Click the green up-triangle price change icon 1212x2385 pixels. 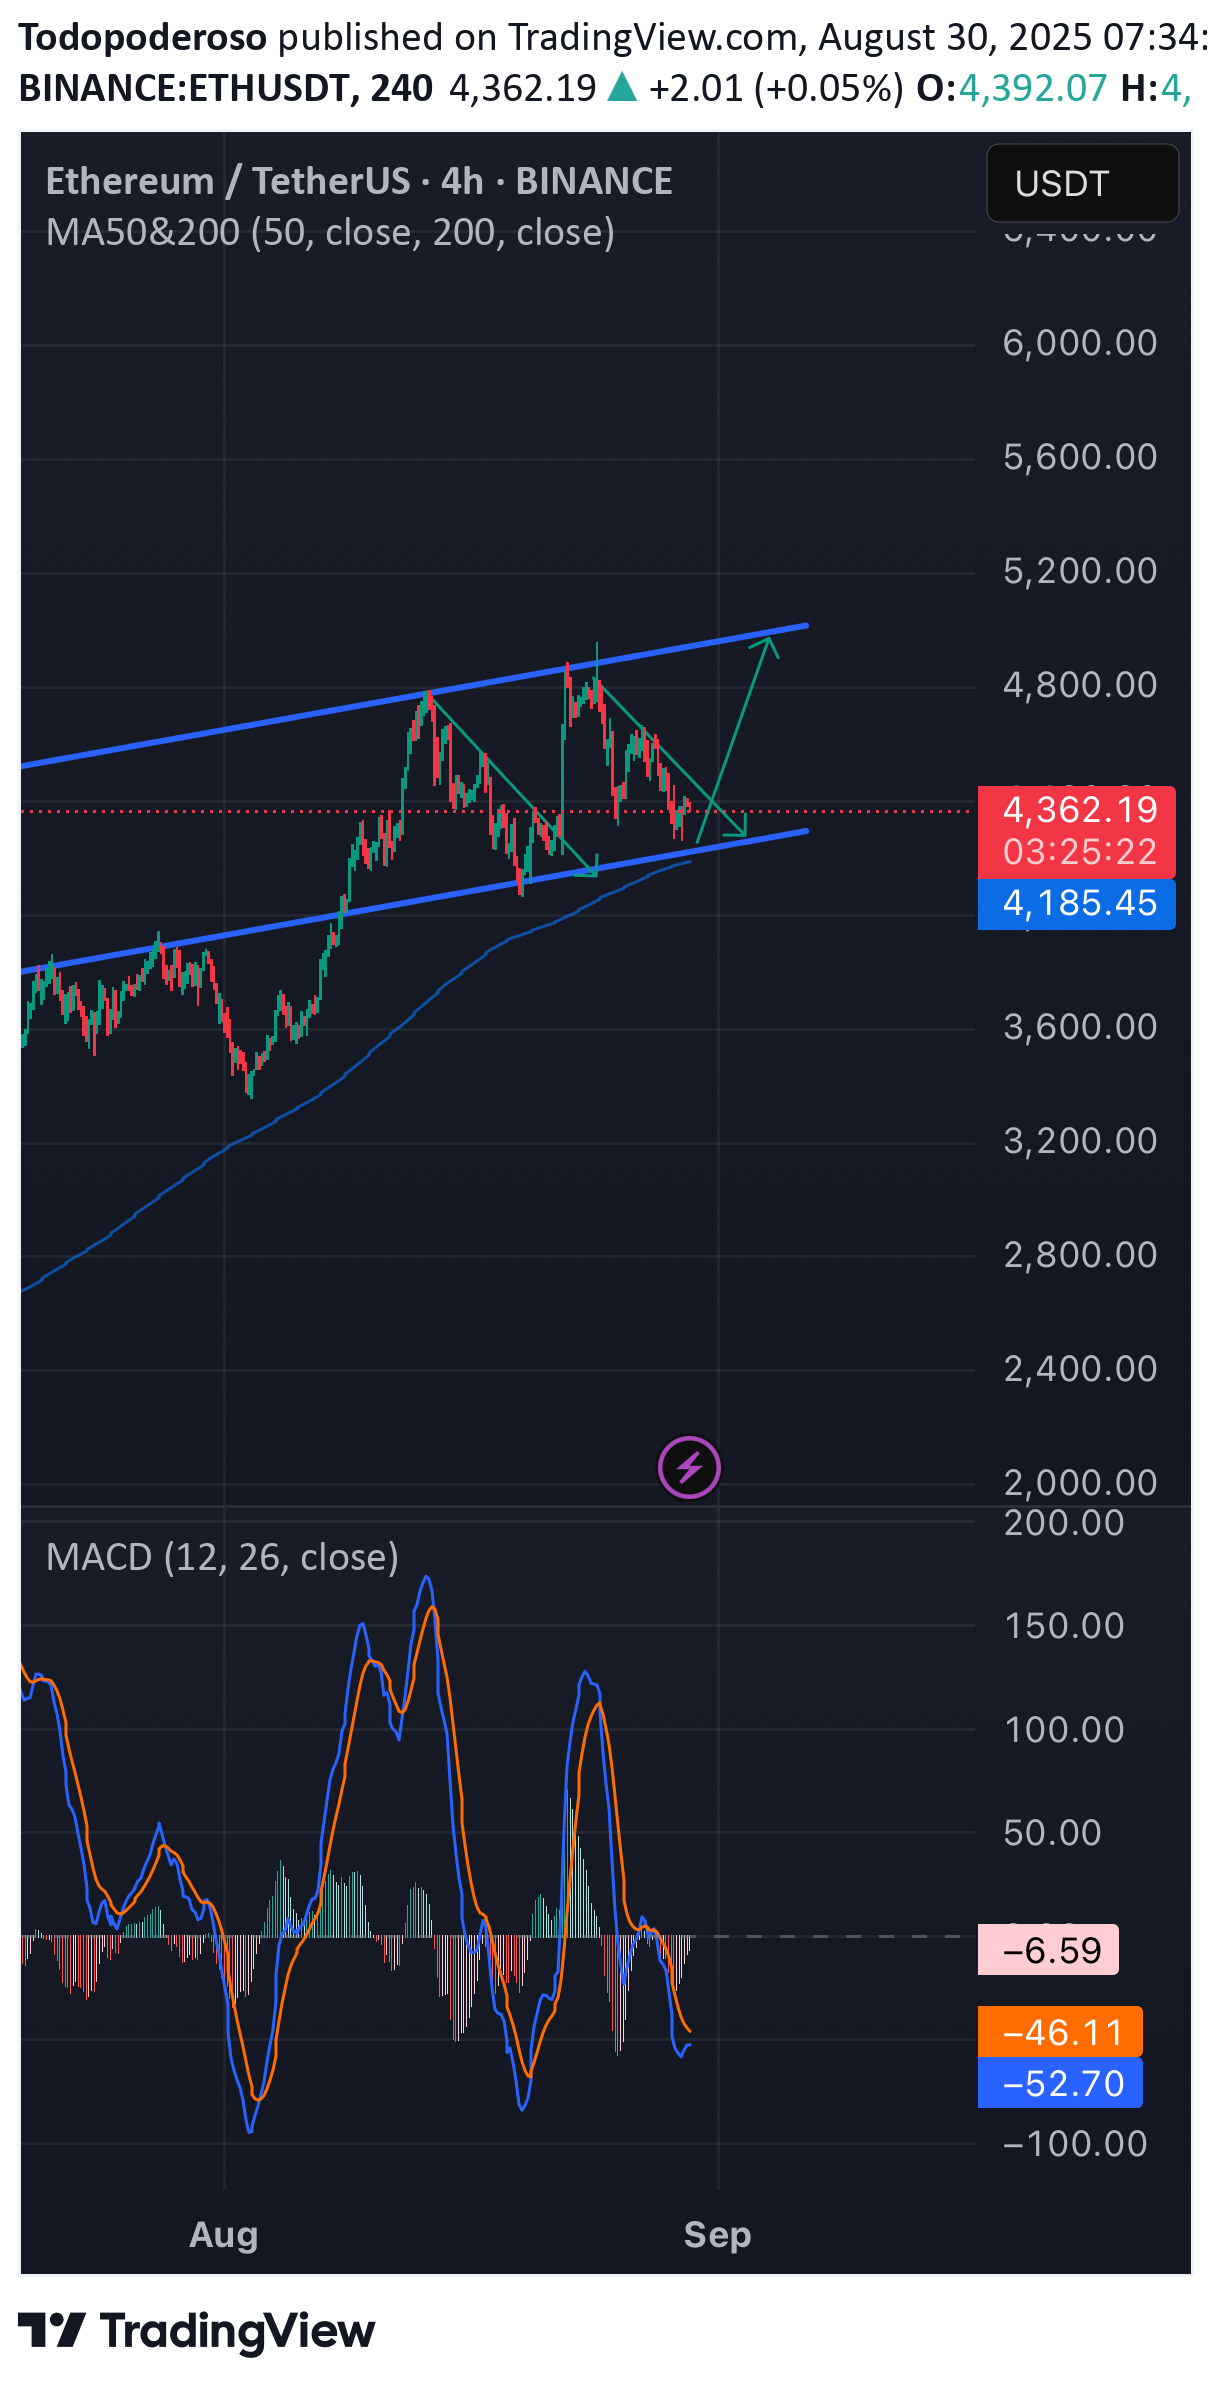point(622,89)
